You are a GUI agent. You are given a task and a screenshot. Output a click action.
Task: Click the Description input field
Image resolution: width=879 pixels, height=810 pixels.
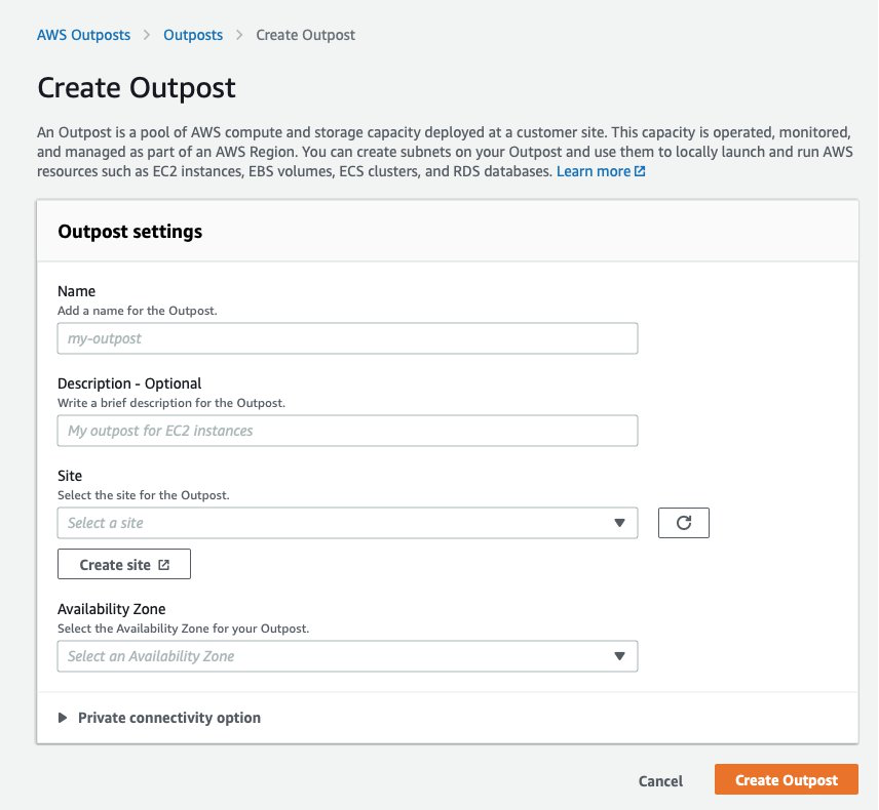347,430
